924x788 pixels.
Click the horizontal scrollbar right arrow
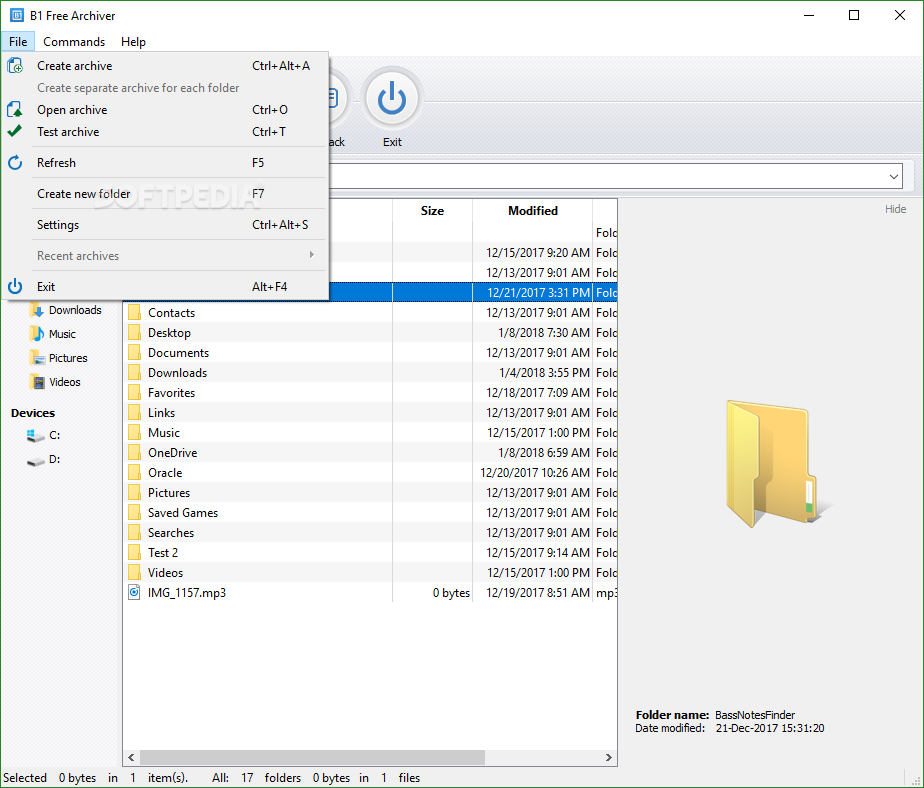[609, 757]
